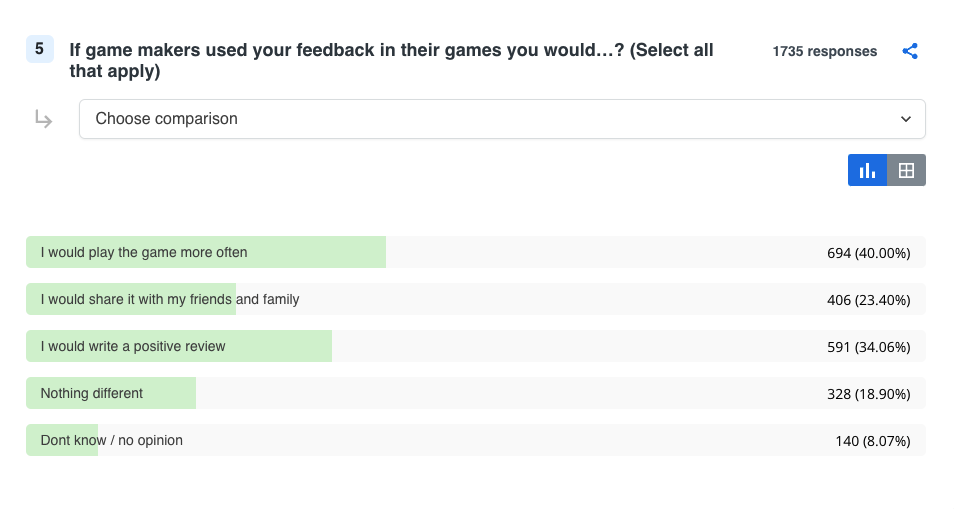Screen dimensions: 954x509
Task: Click the 1735 responses label
Action: point(824,52)
